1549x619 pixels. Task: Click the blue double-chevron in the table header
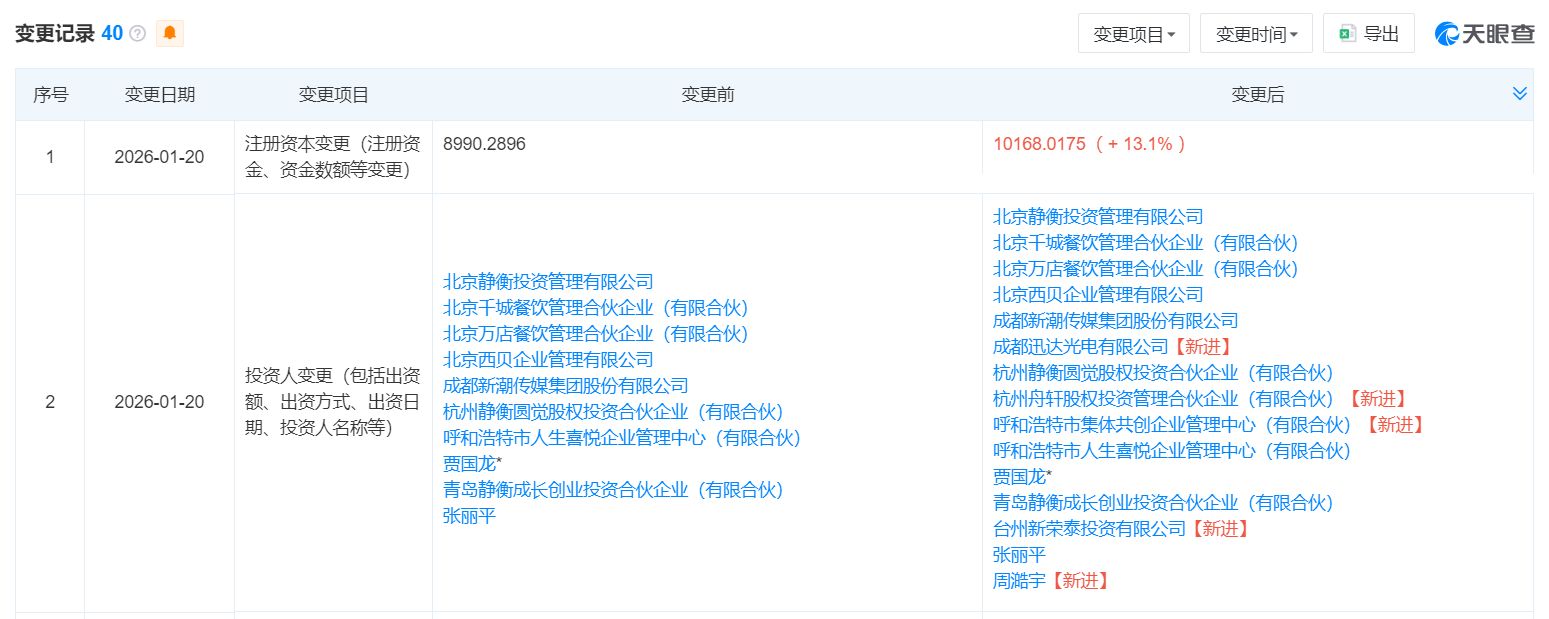pos(1521,93)
